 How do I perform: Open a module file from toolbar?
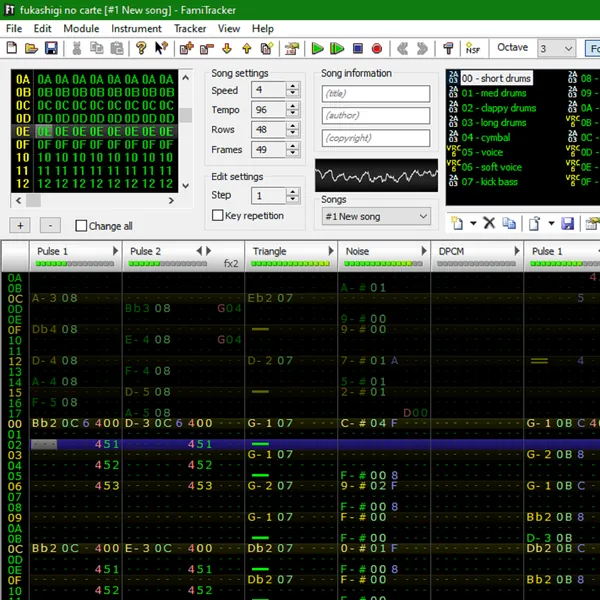coord(31,48)
